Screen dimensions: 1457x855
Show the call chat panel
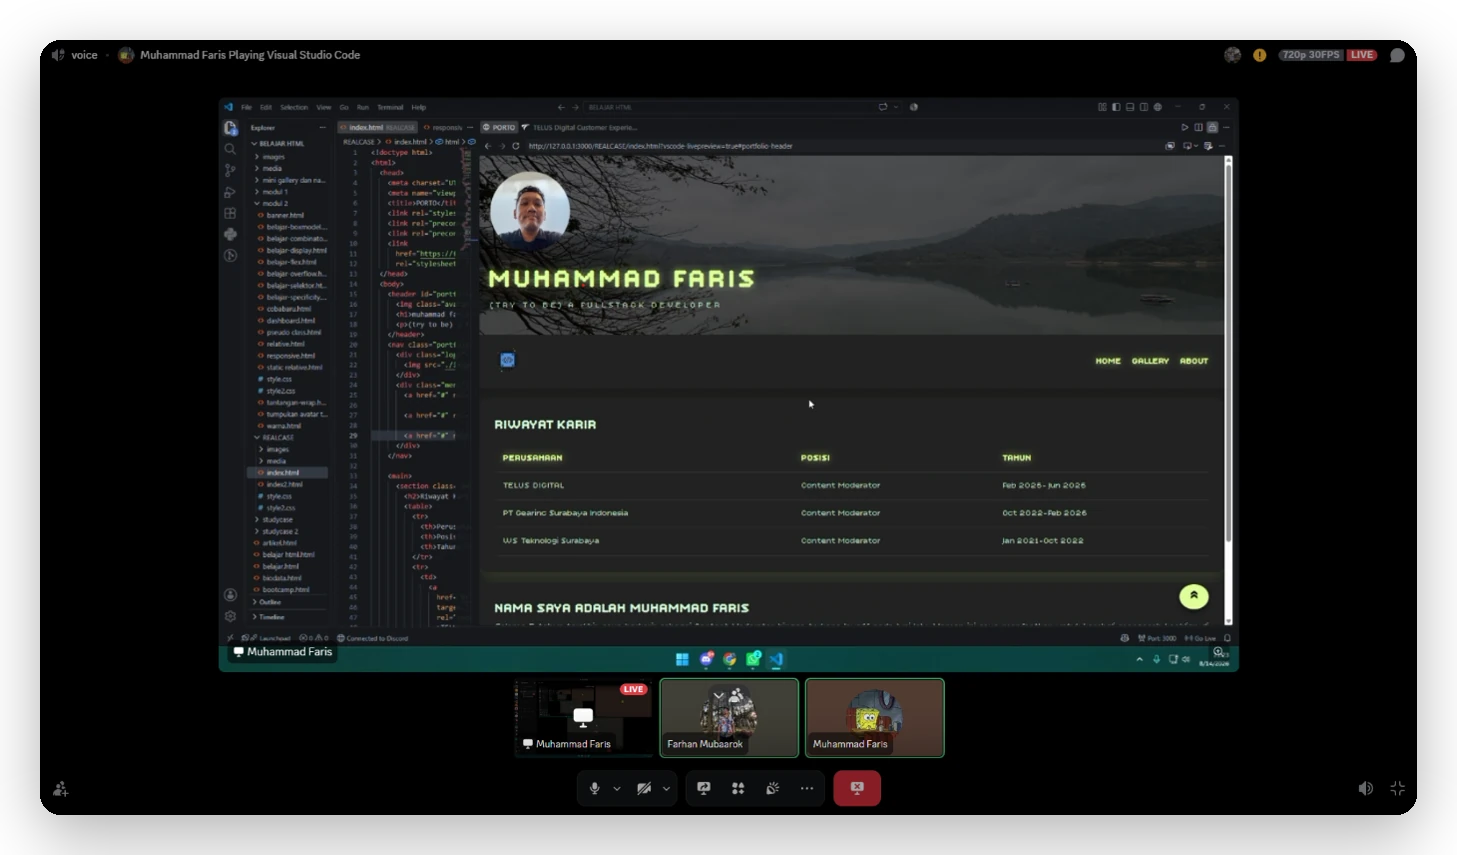1397,55
